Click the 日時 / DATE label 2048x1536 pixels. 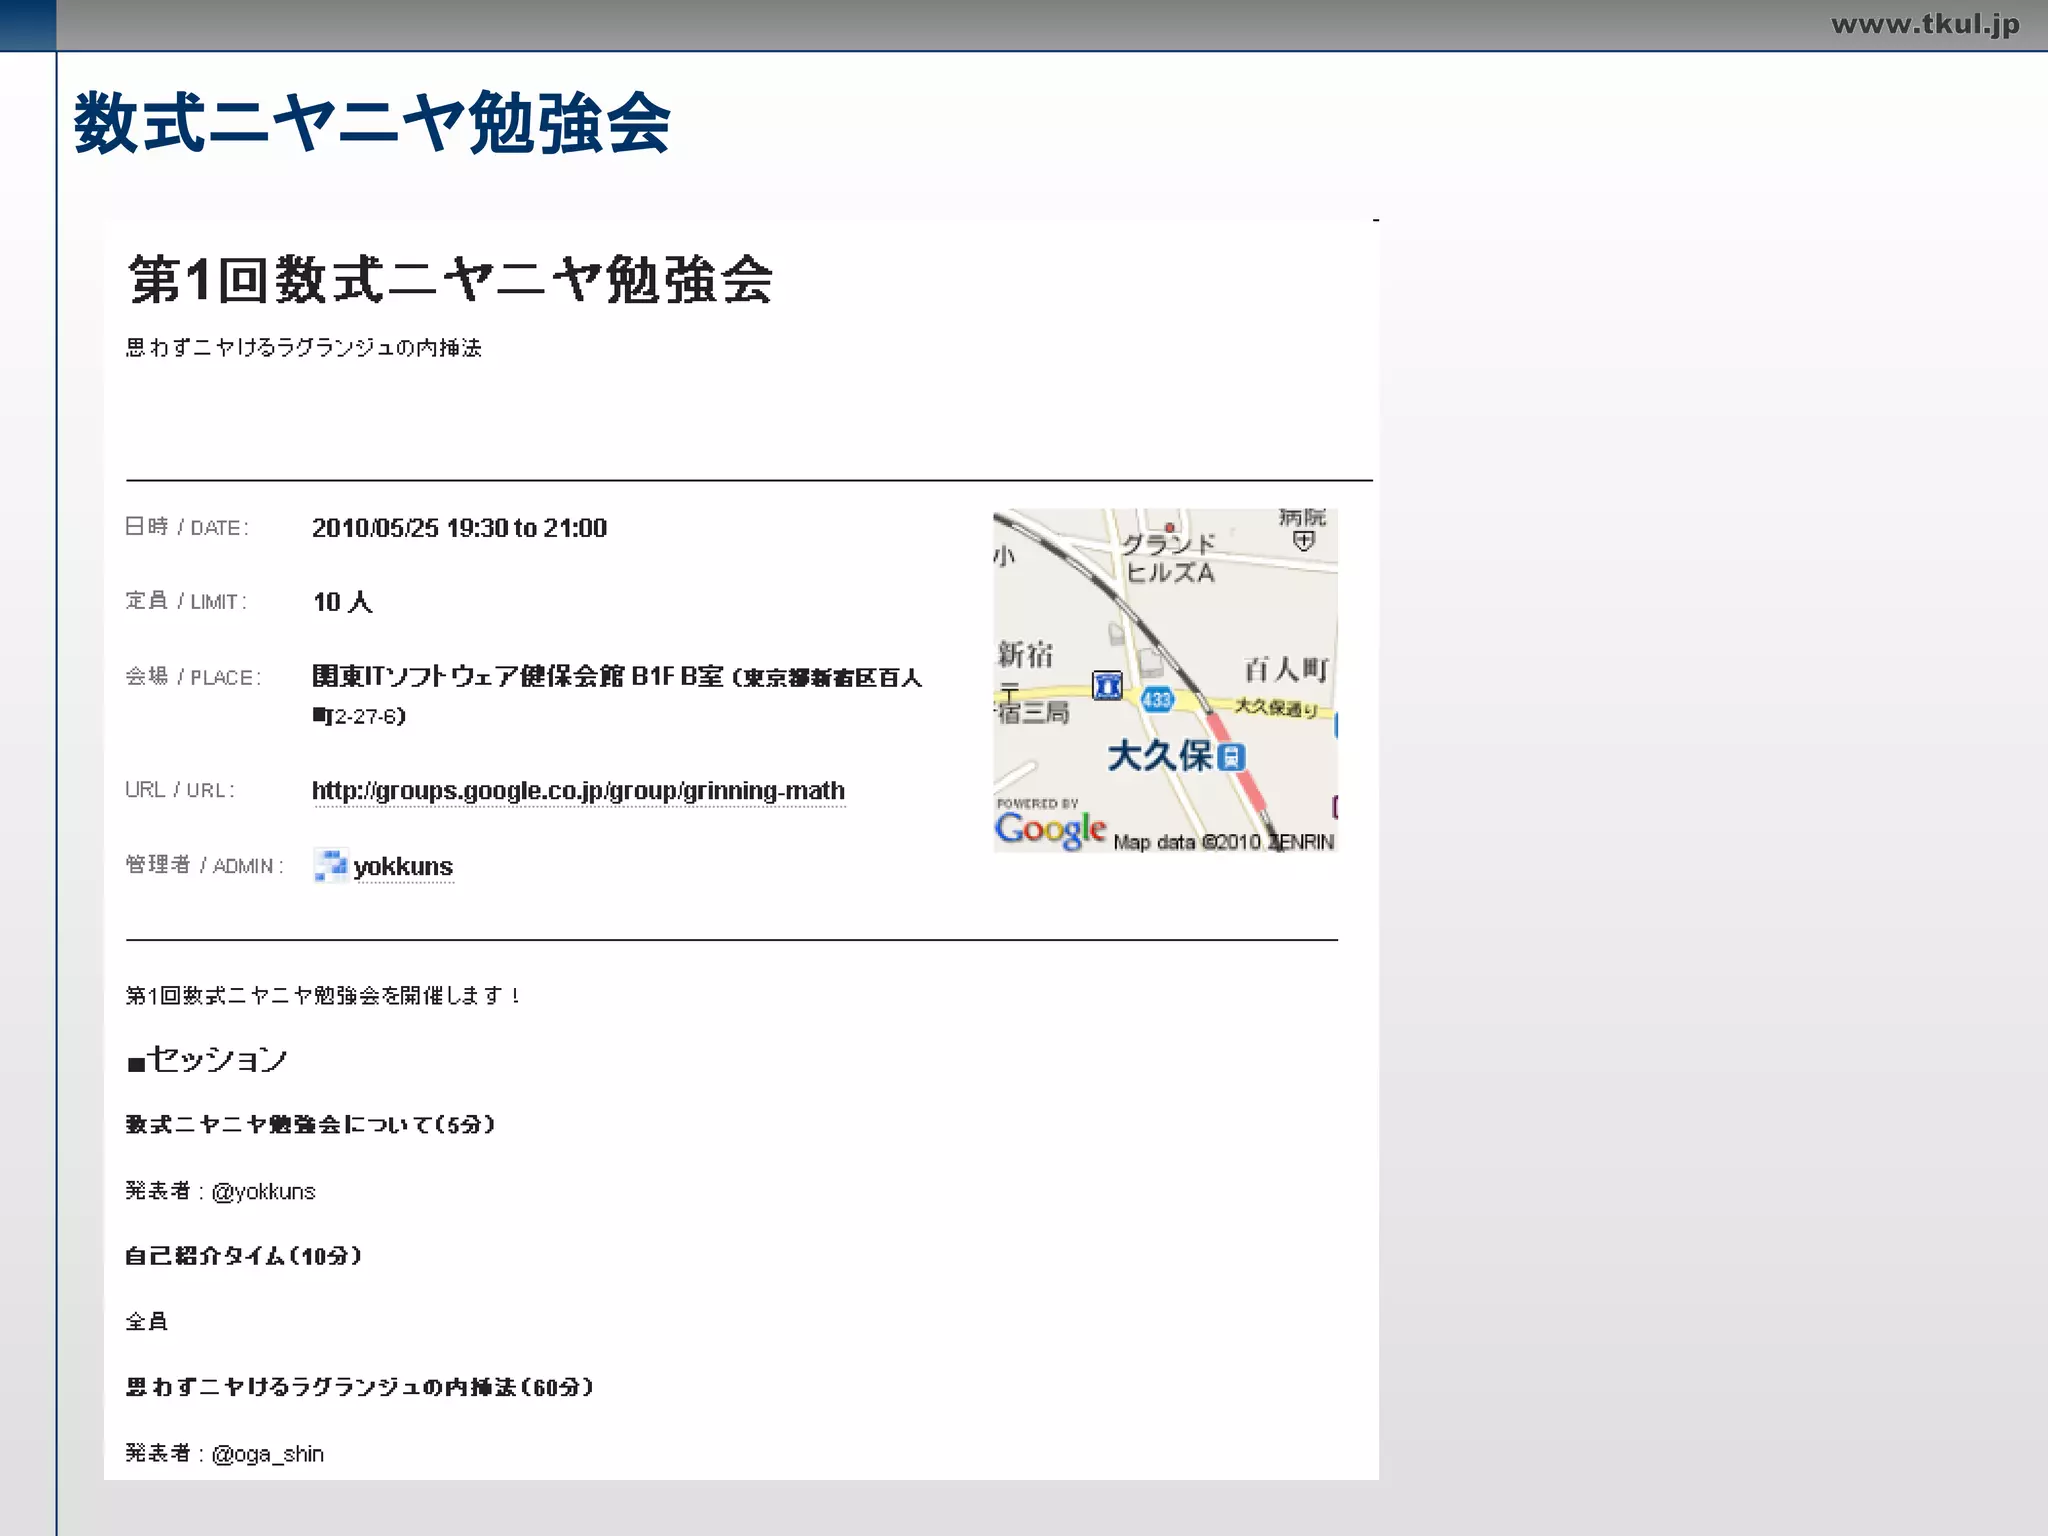187,527
